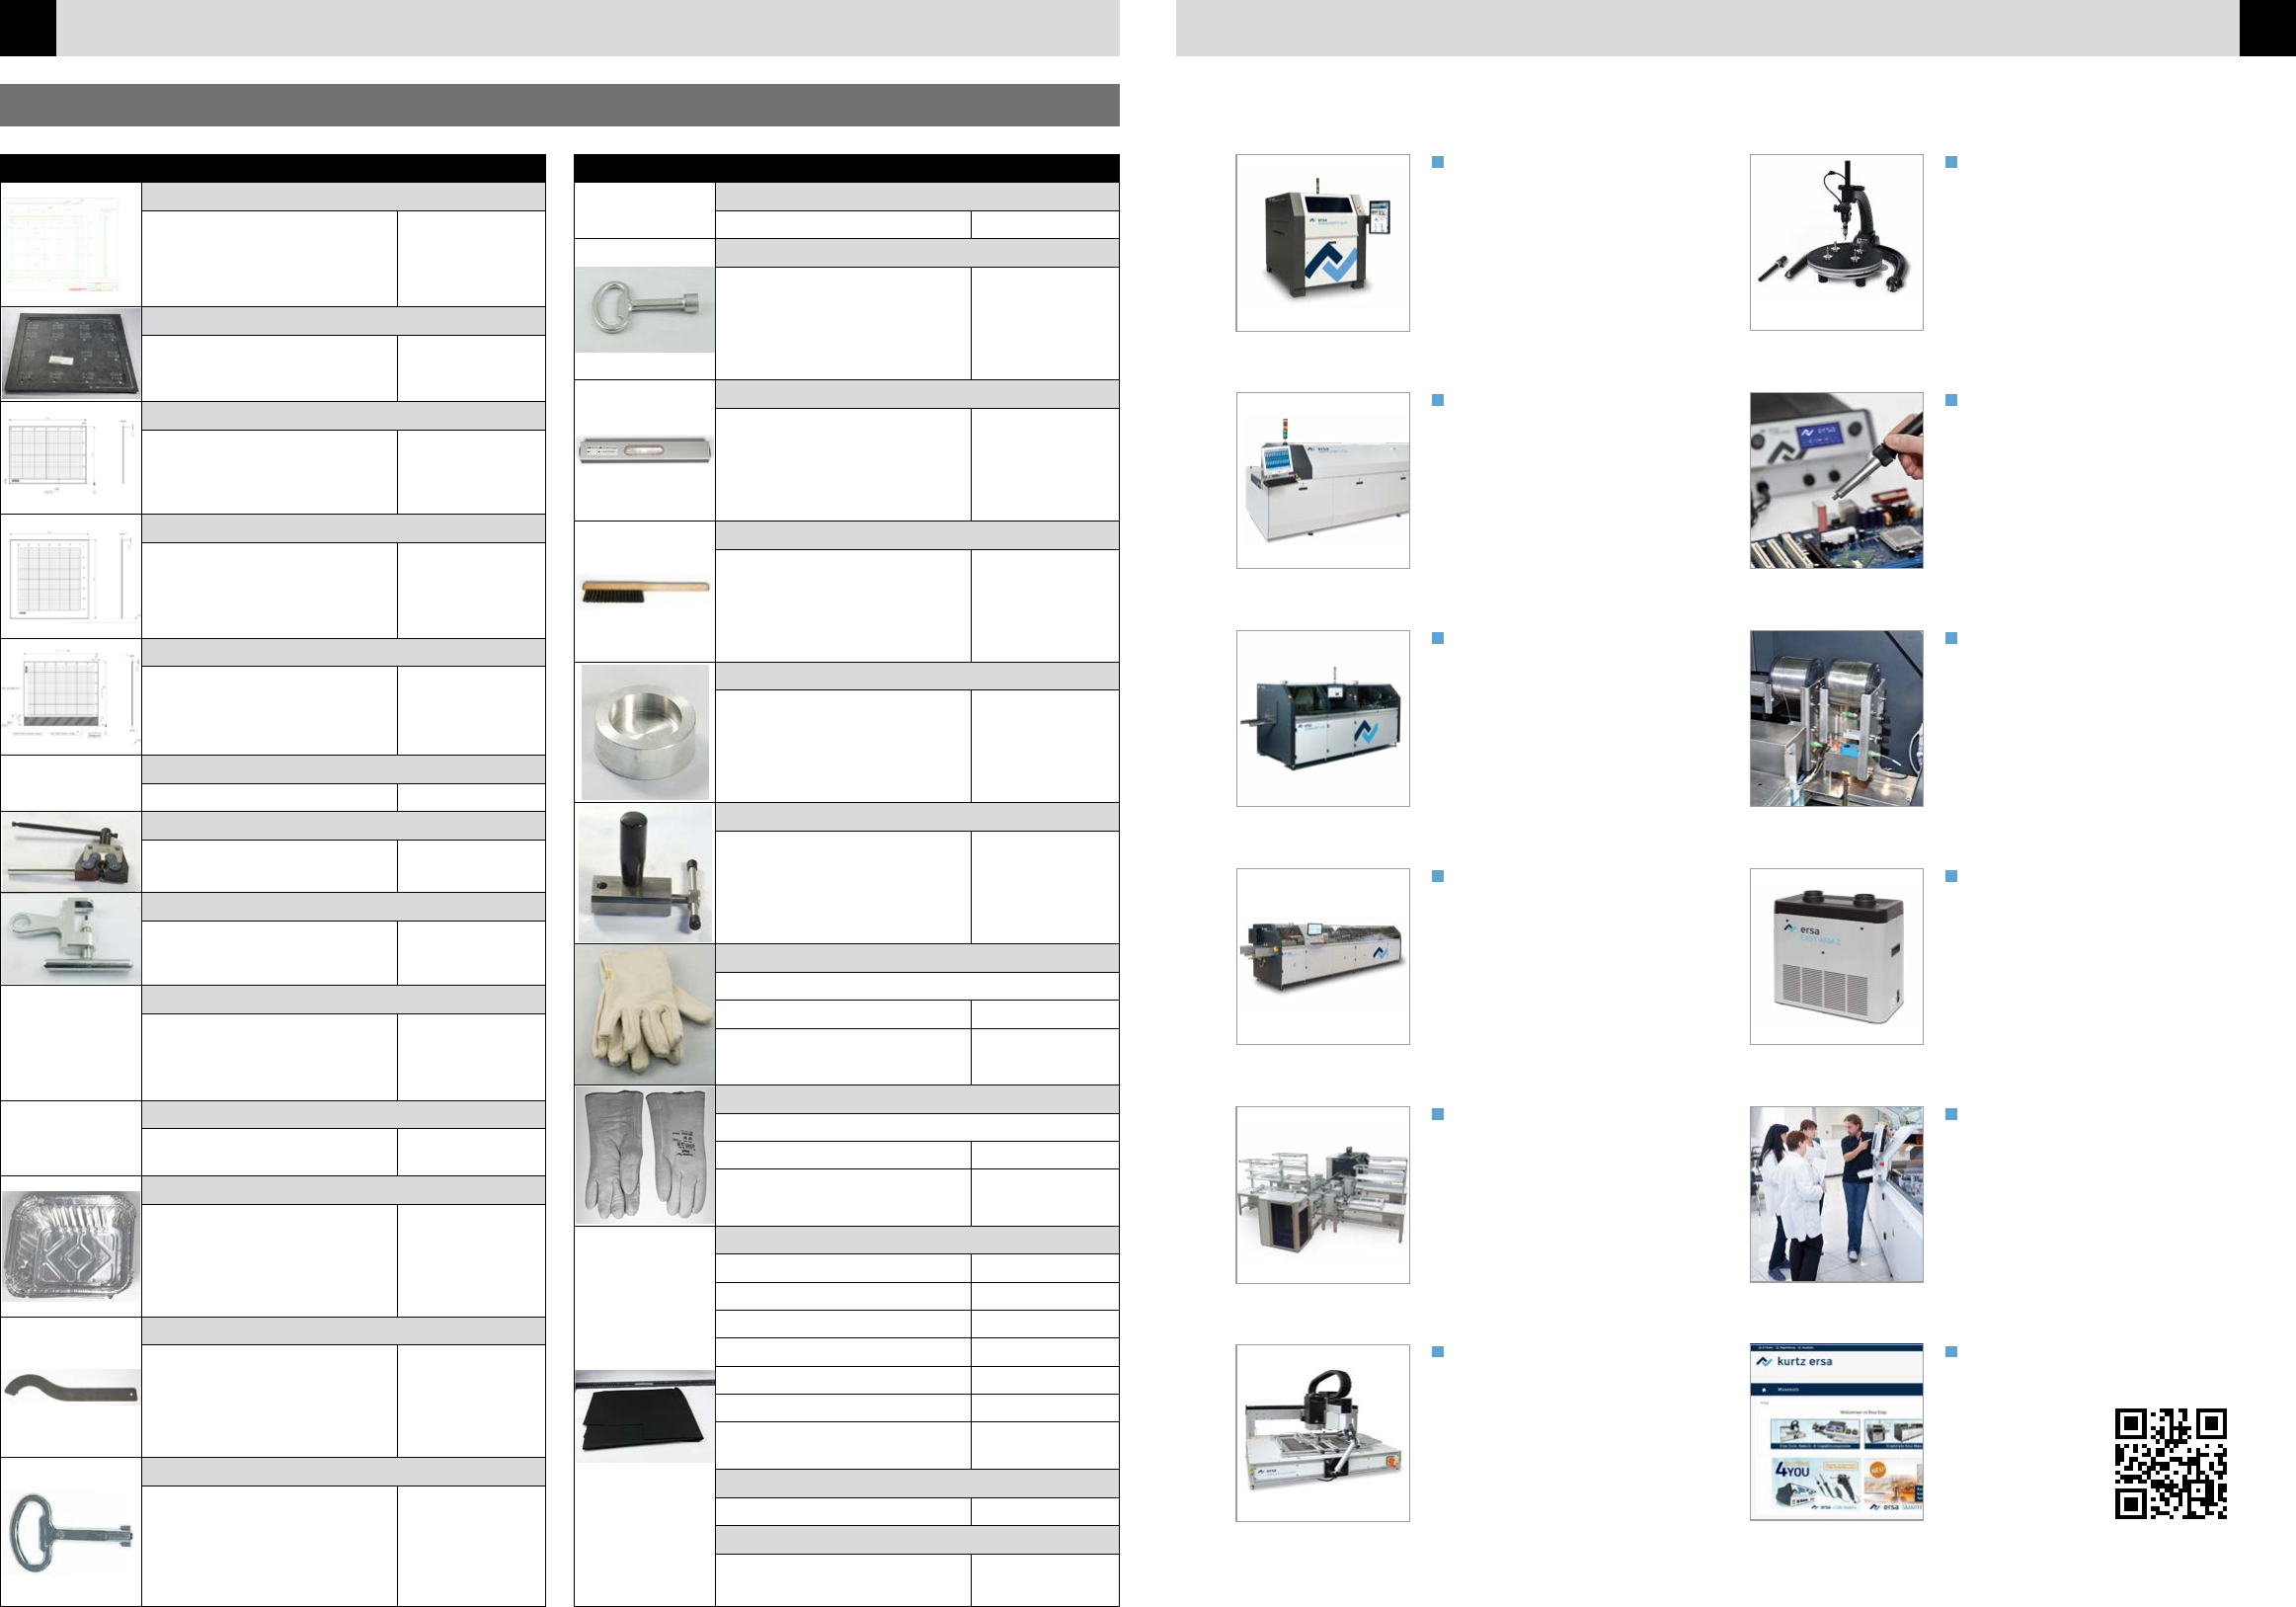The width and height of the screenshot is (2296, 1607).
Task: Click the blue bullet next to the fume extractor
Action: 1951,876
